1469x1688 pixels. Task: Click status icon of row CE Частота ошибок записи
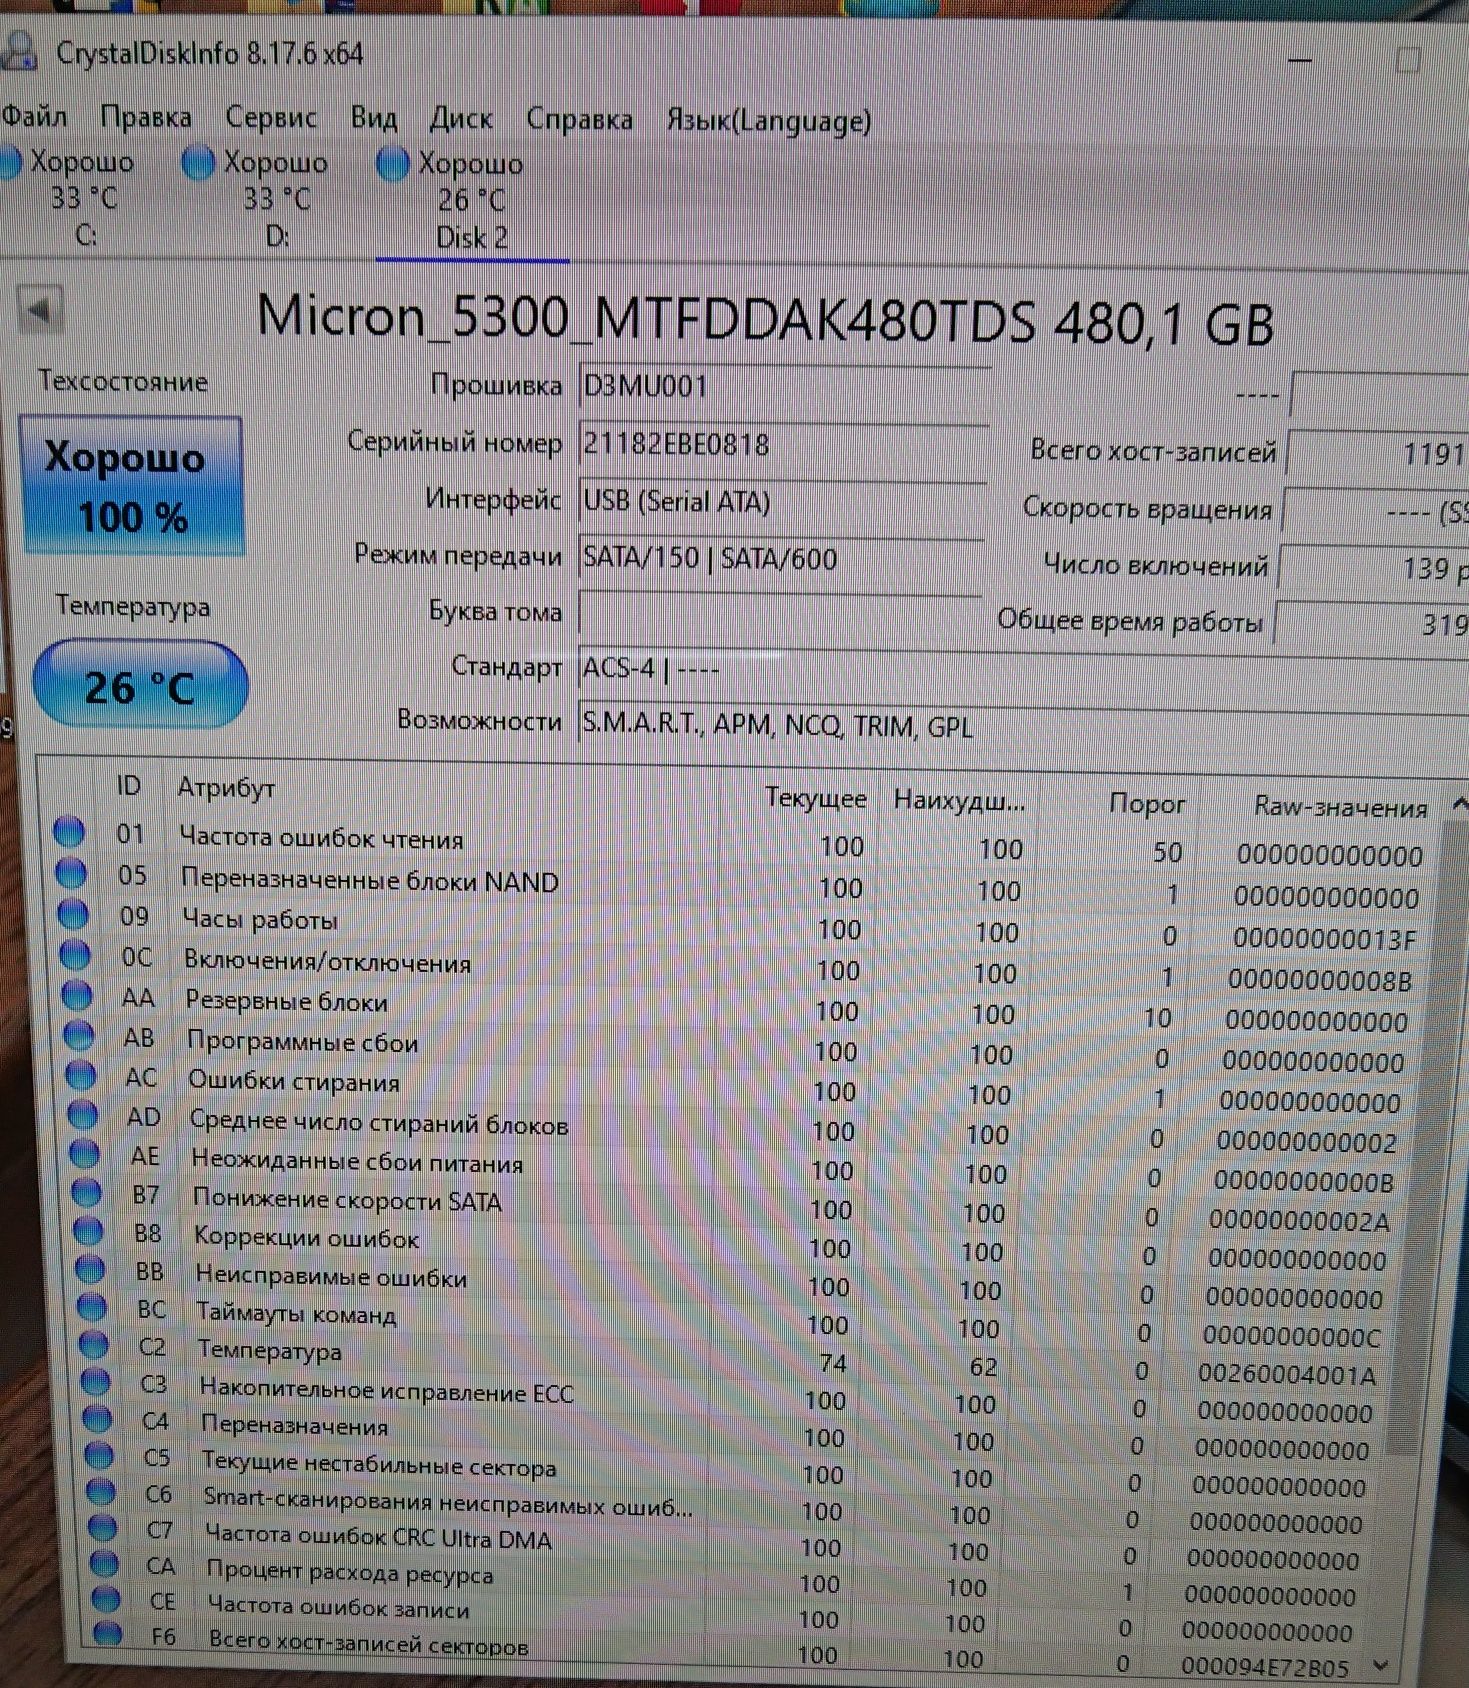pos(106,1600)
